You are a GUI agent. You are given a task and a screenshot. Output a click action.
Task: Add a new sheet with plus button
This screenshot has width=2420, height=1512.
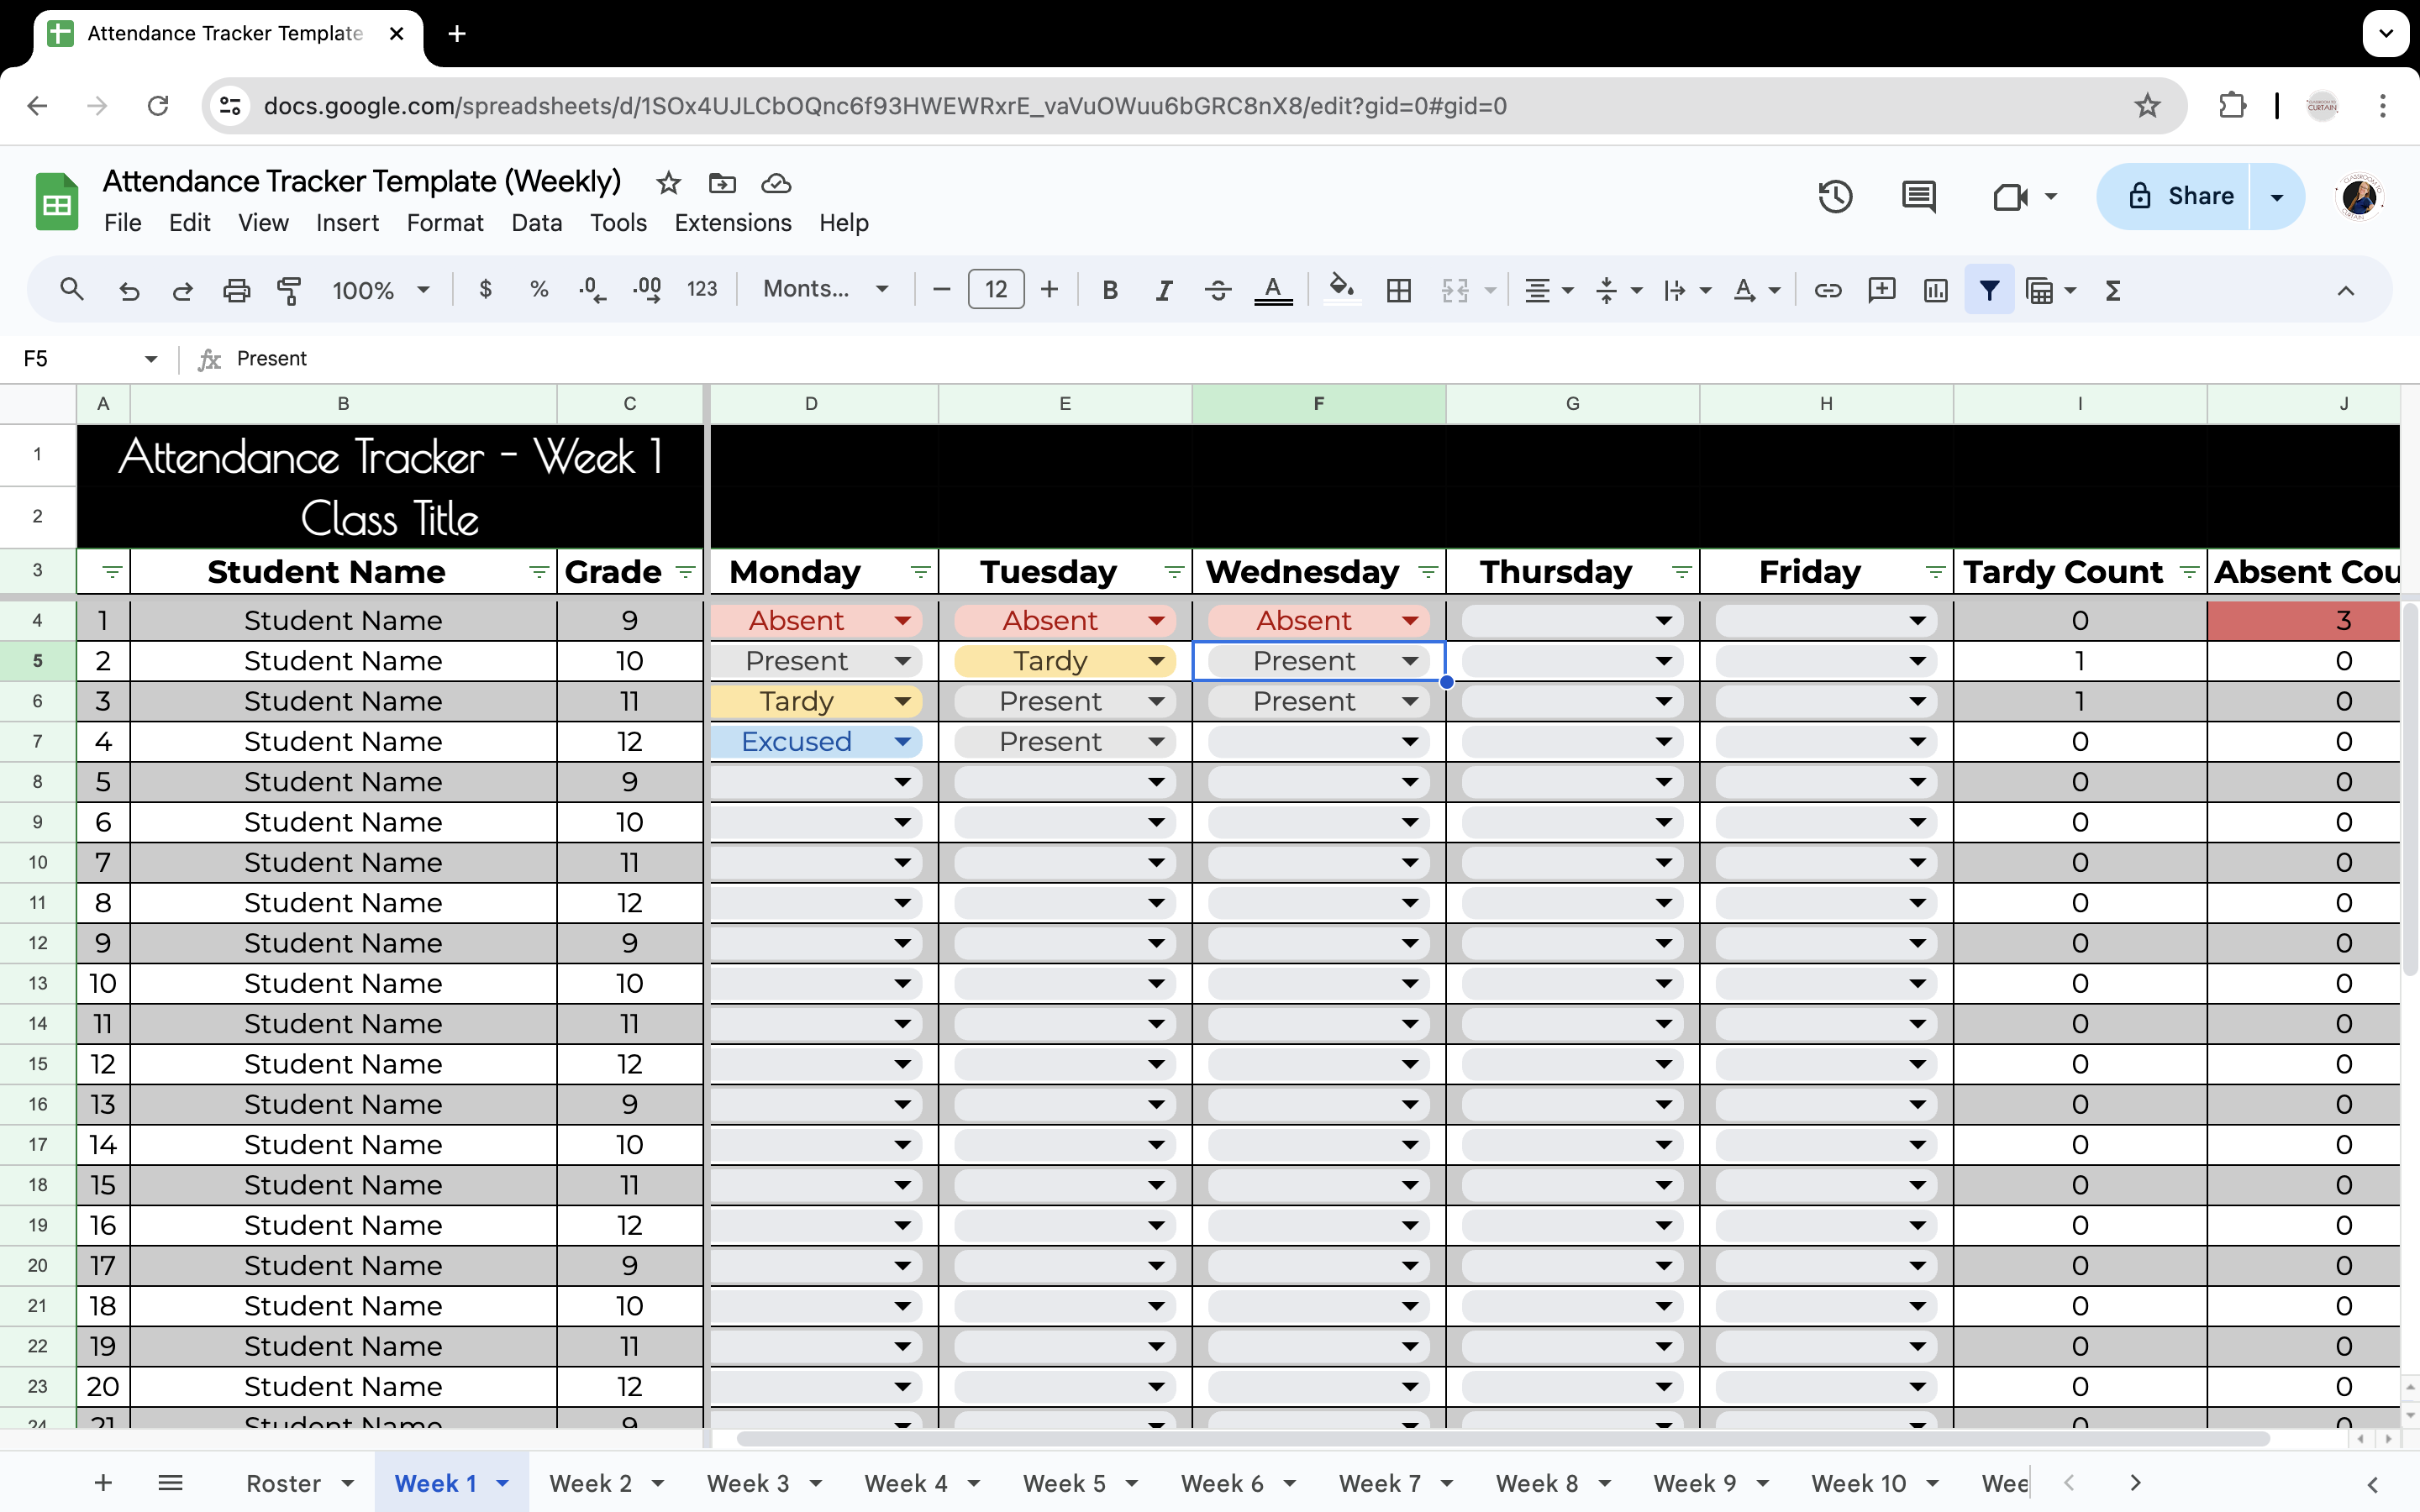coord(103,1483)
